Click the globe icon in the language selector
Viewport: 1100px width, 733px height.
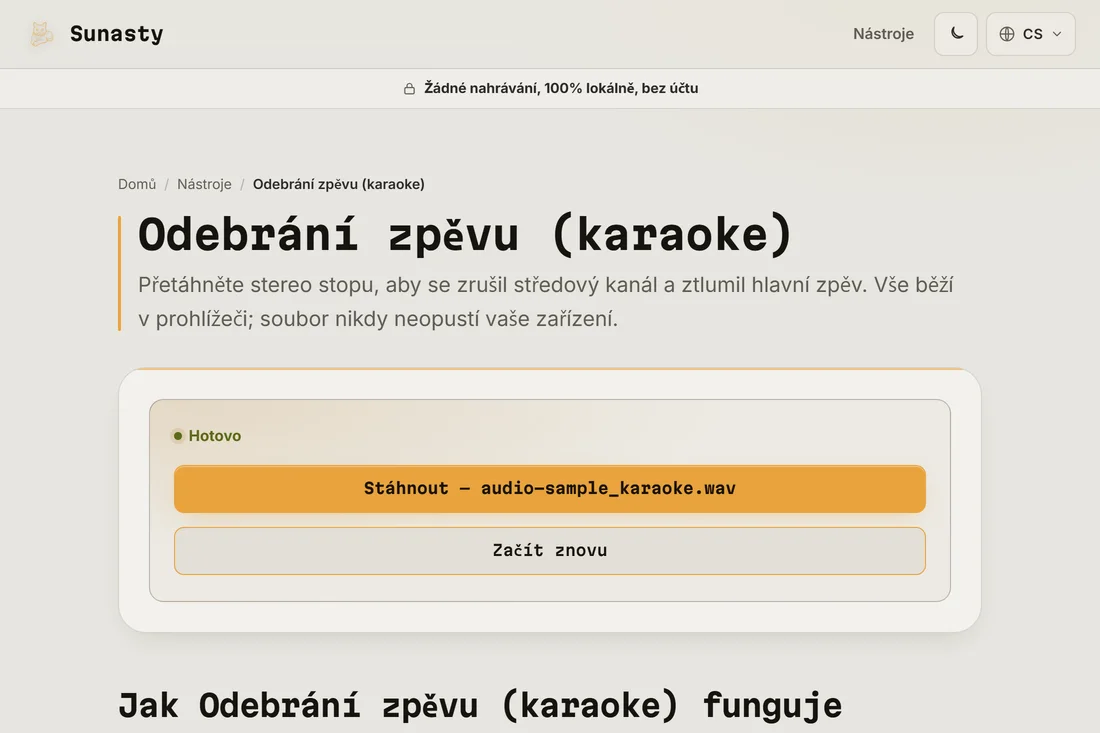click(x=1007, y=34)
